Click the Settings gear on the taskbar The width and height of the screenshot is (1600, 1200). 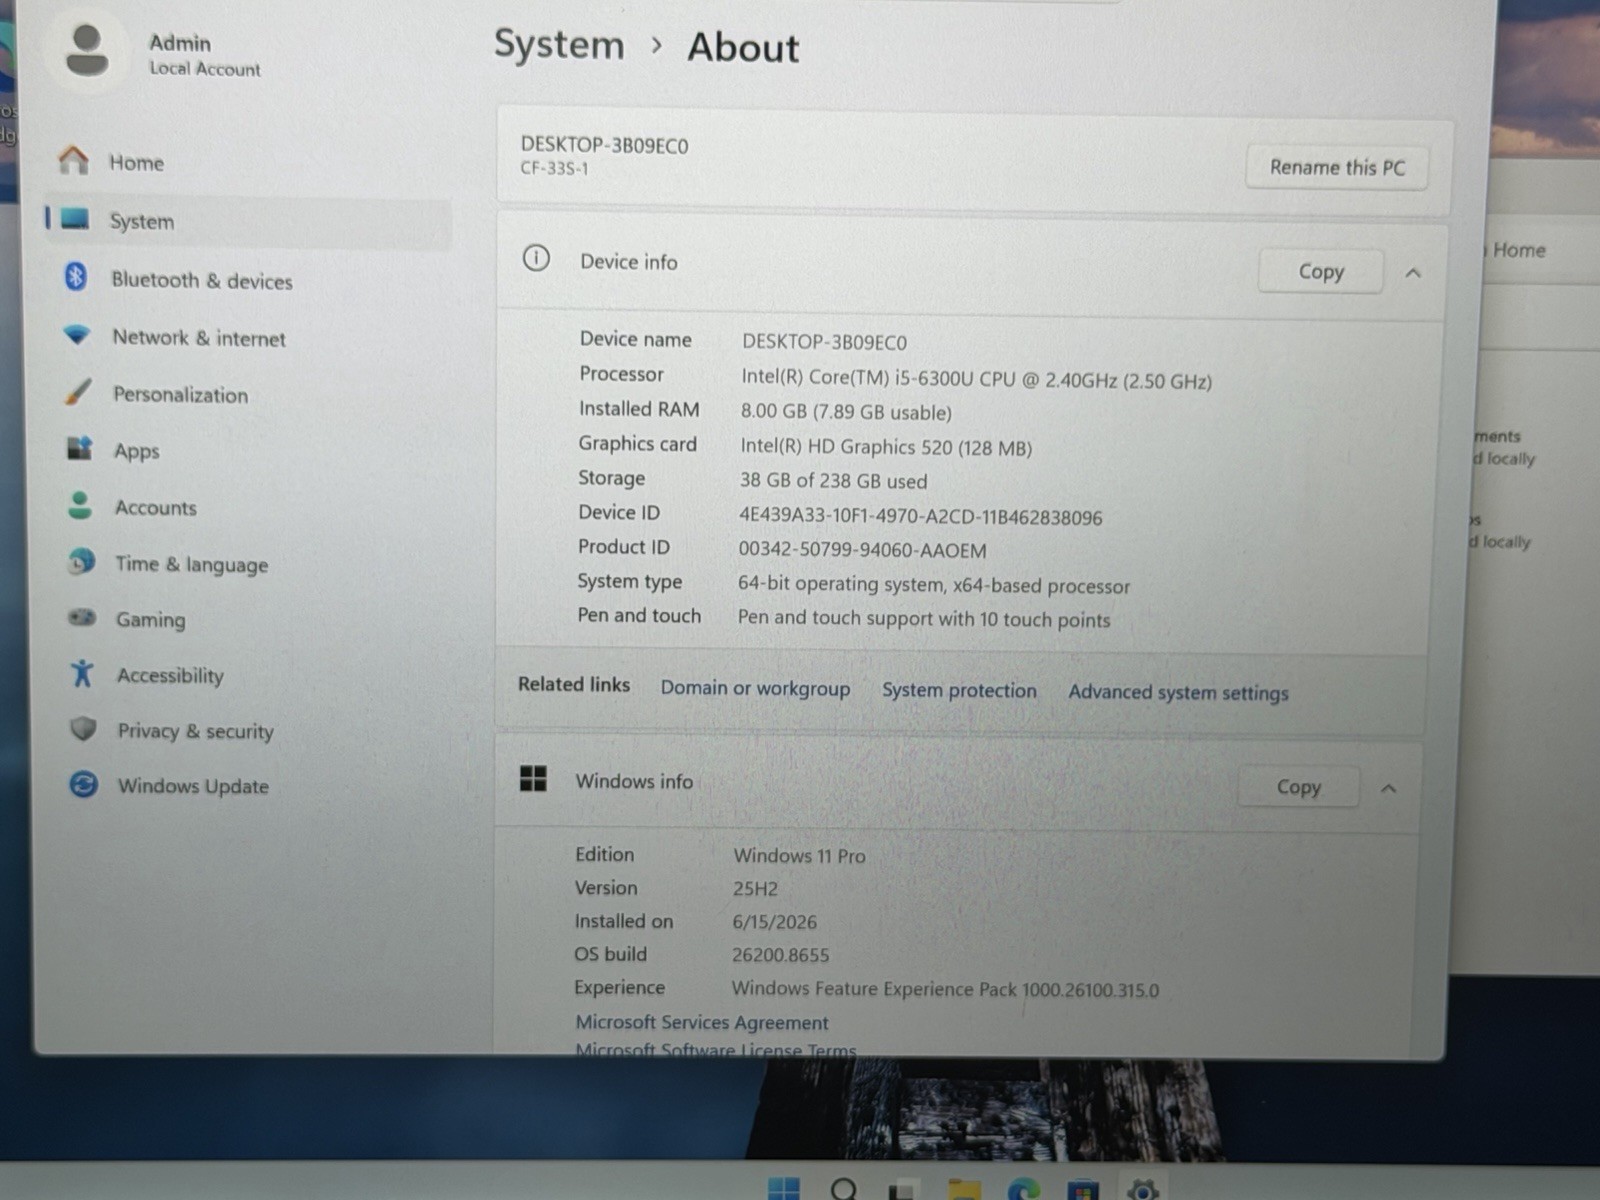pos(1142,1190)
